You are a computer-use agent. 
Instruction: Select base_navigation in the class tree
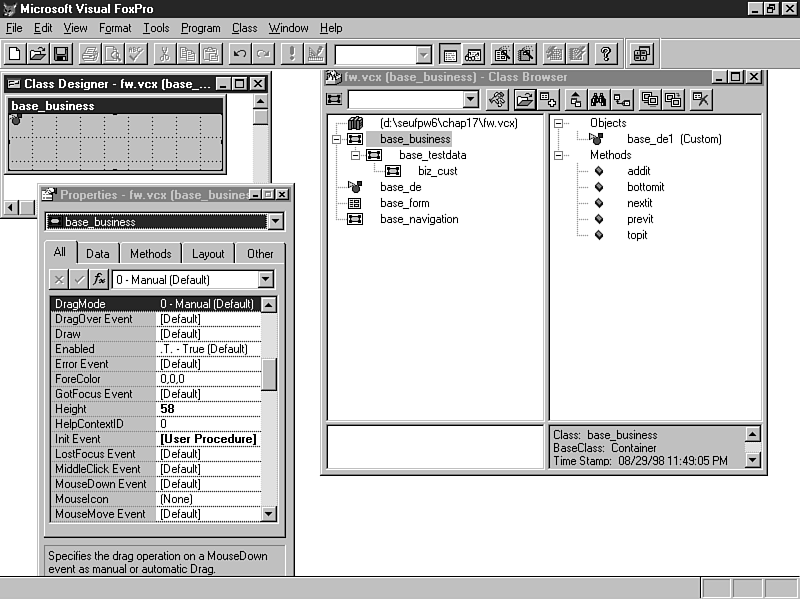[419, 219]
